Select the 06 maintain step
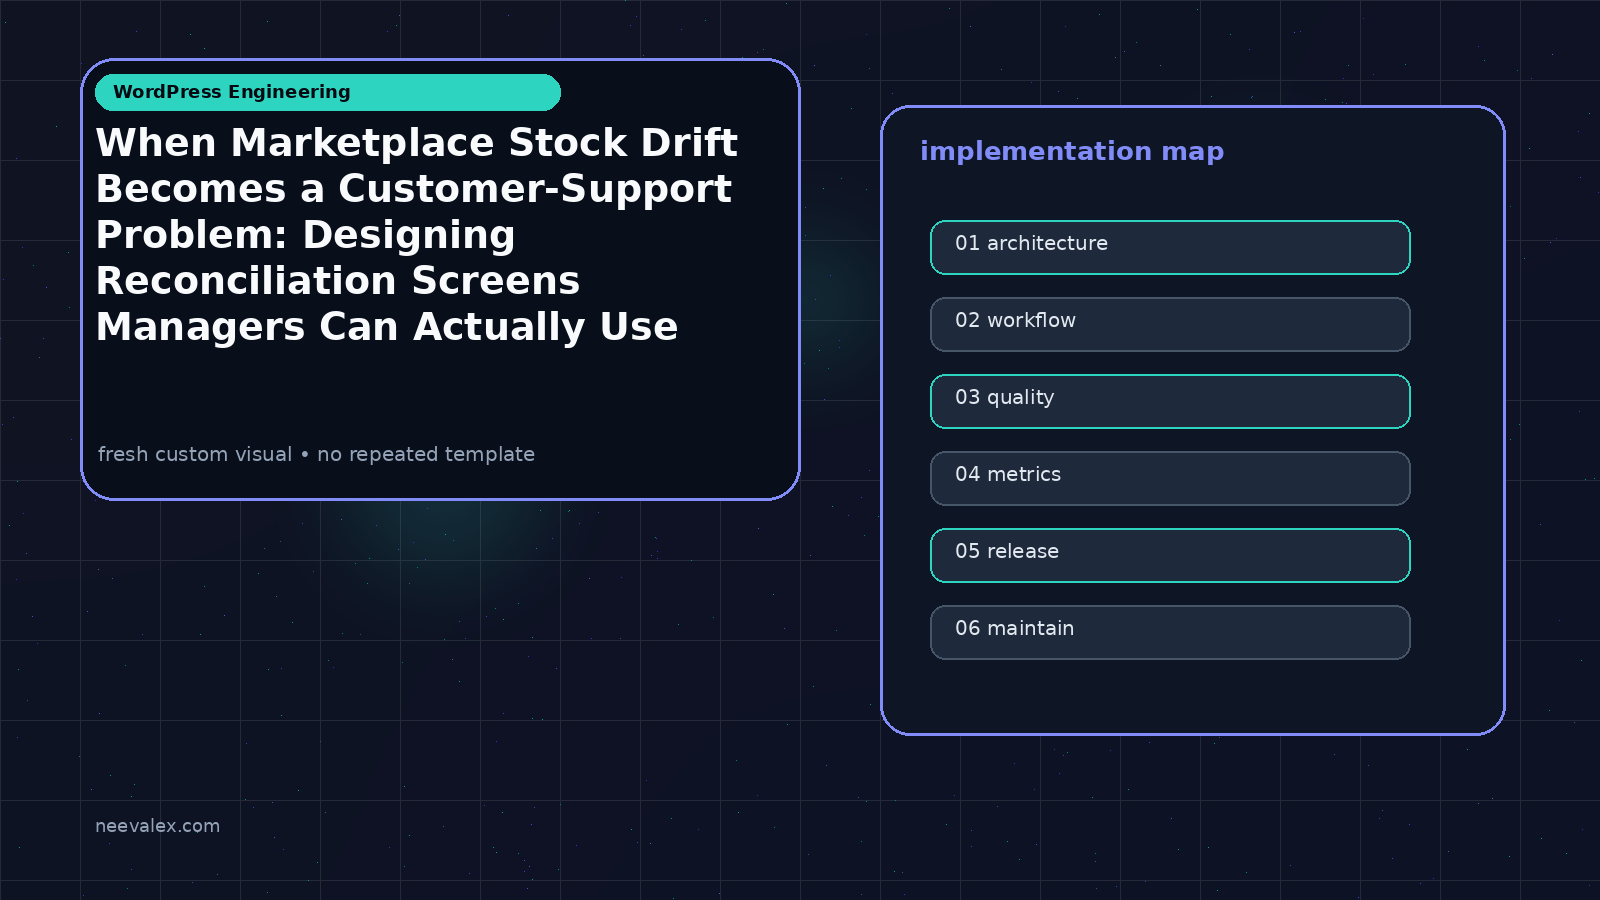 tap(1170, 632)
